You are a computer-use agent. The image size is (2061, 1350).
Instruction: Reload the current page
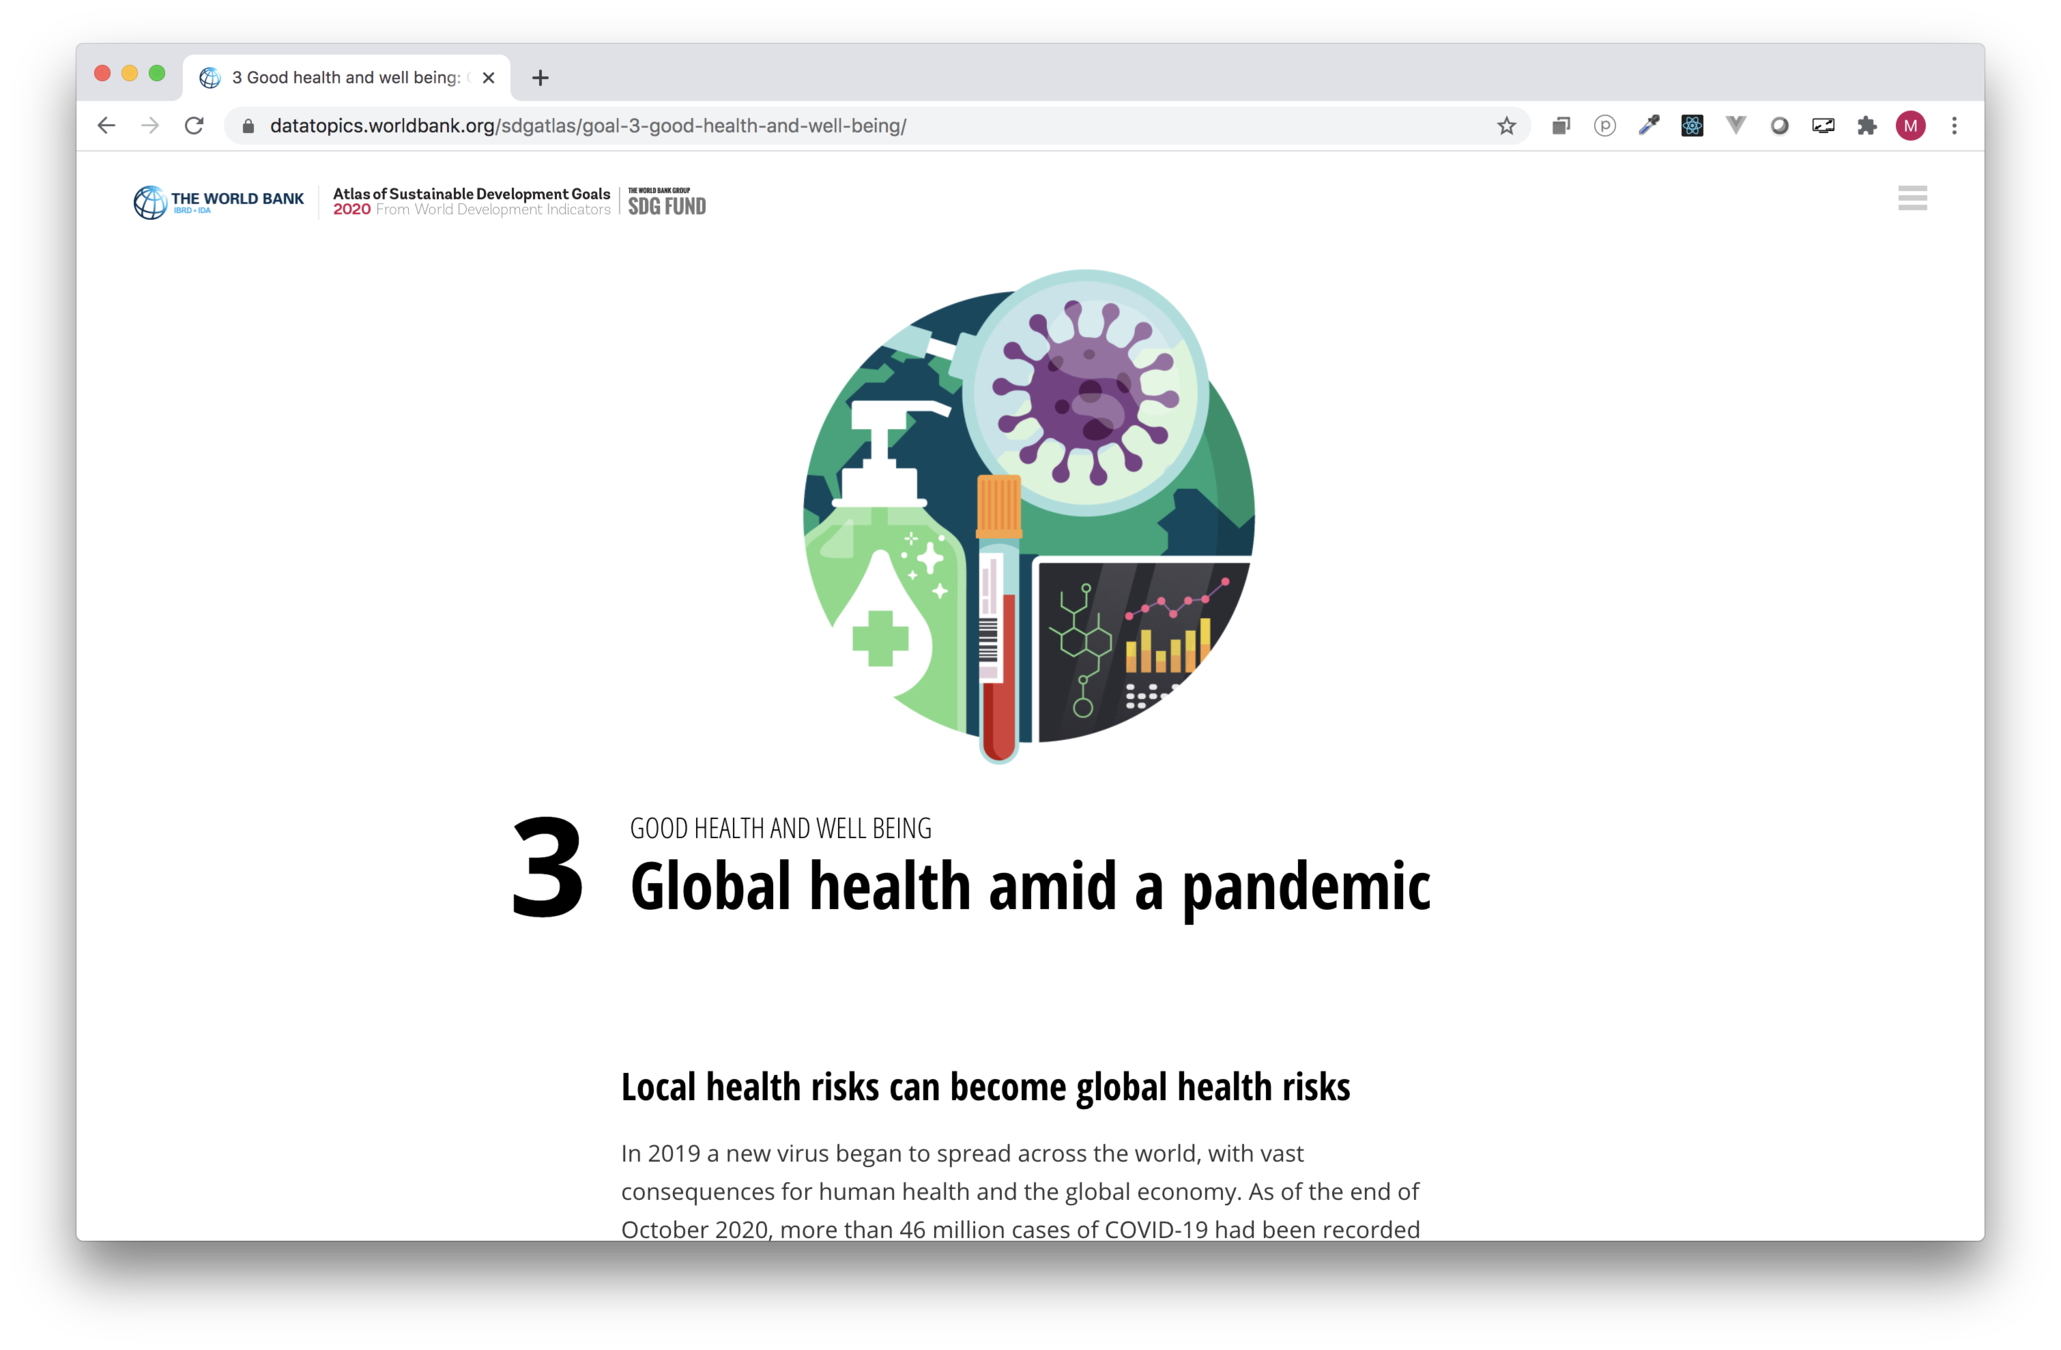point(194,126)
